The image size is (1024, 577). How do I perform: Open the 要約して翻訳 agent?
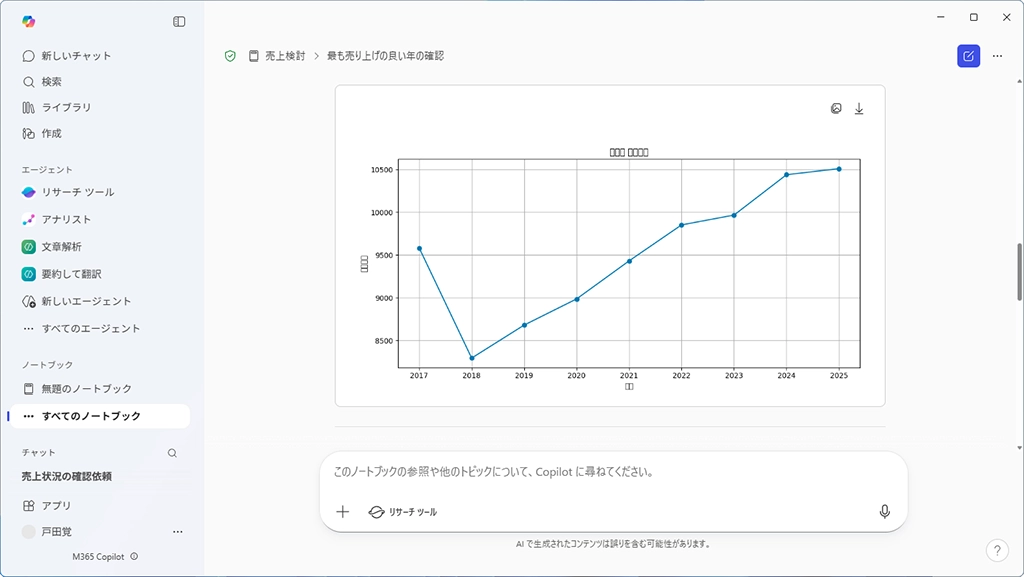pyautogui.click(x=71, y=274)
